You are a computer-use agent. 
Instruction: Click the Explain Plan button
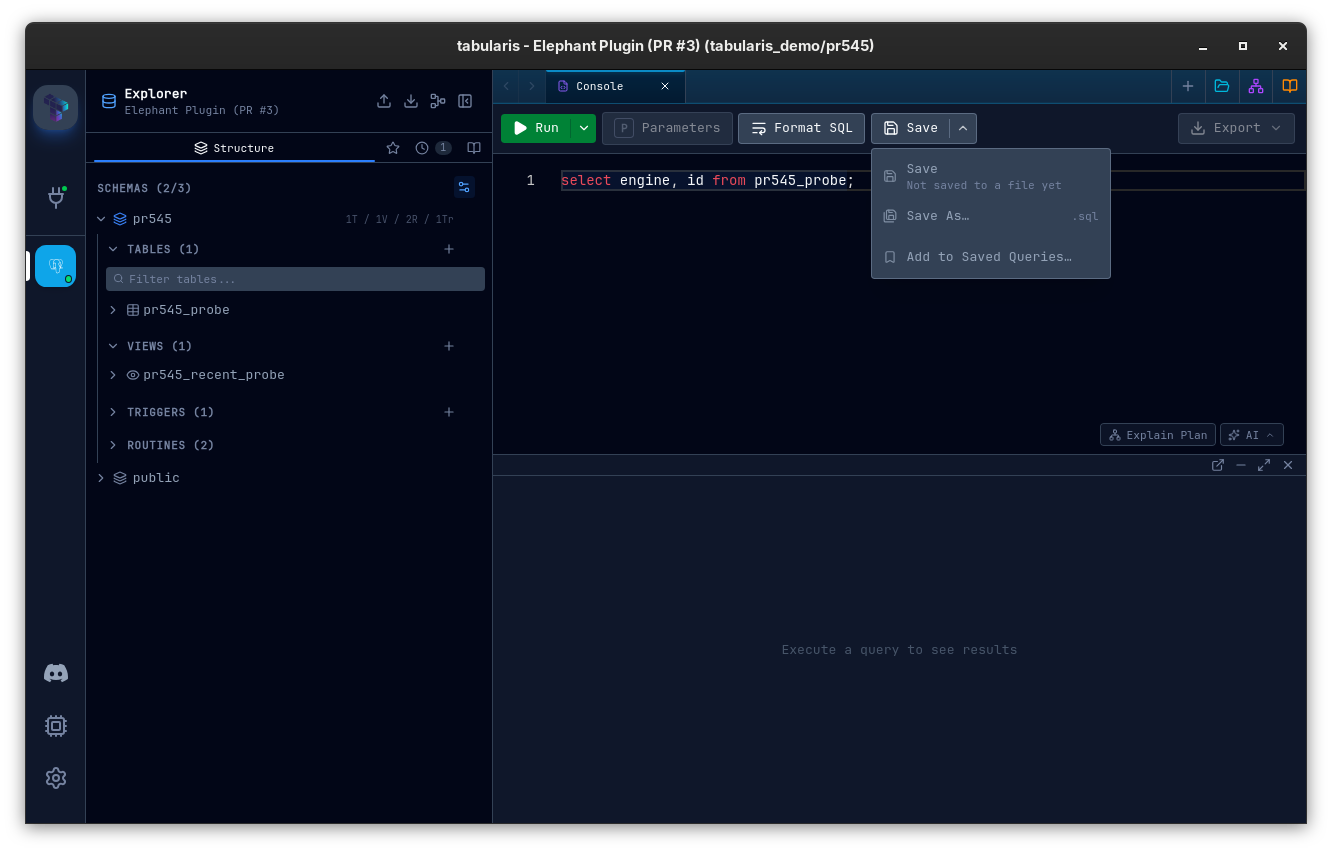click(1158, 435)
